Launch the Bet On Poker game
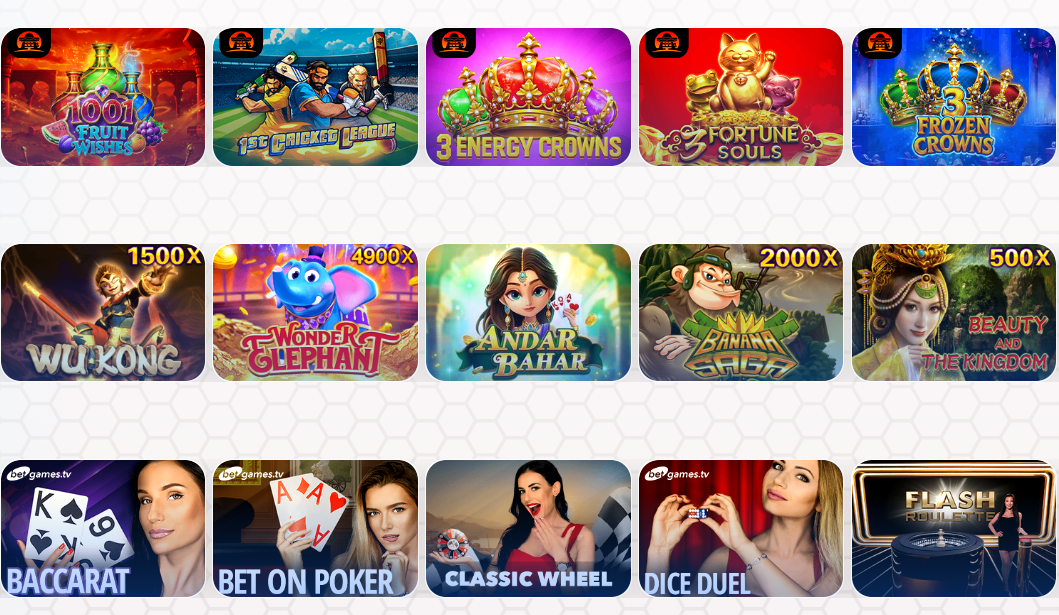Image resolution: width=1059 pixels, height=615 pixels. pos(315,529)
